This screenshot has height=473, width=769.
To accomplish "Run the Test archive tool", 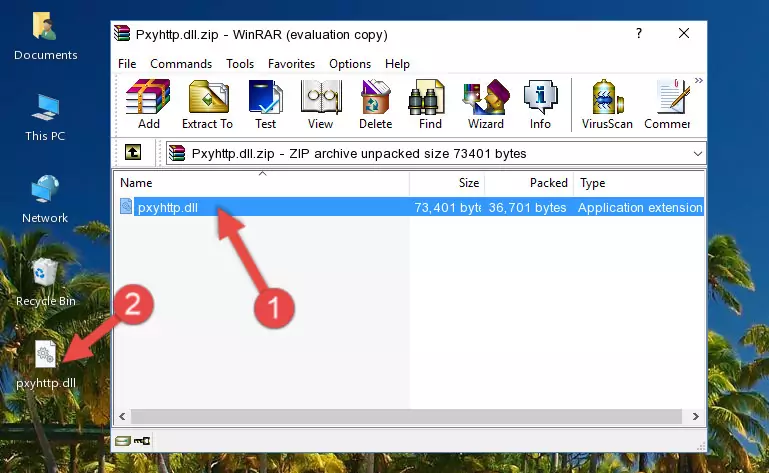I will pos(265,105).
